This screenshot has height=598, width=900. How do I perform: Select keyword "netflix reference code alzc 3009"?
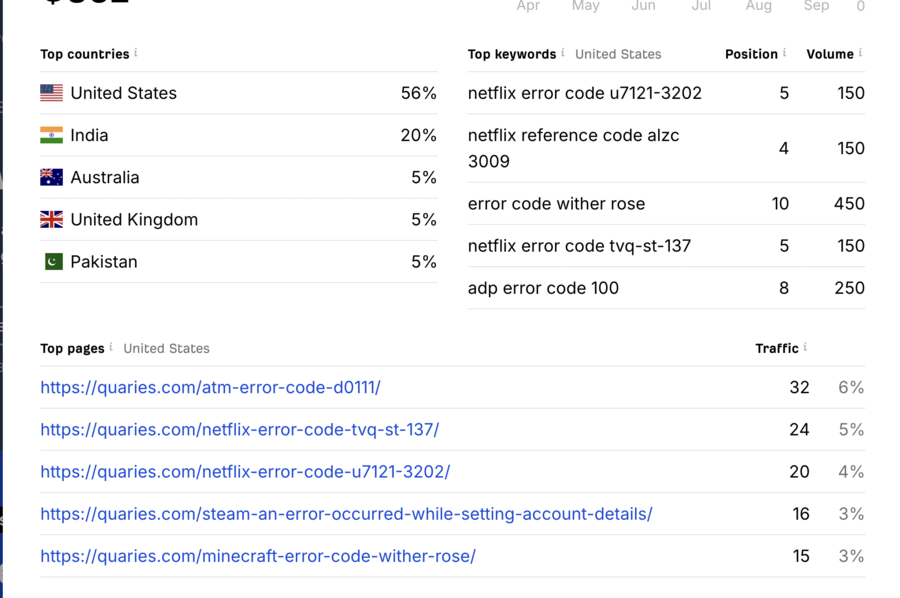click(573, 148)
